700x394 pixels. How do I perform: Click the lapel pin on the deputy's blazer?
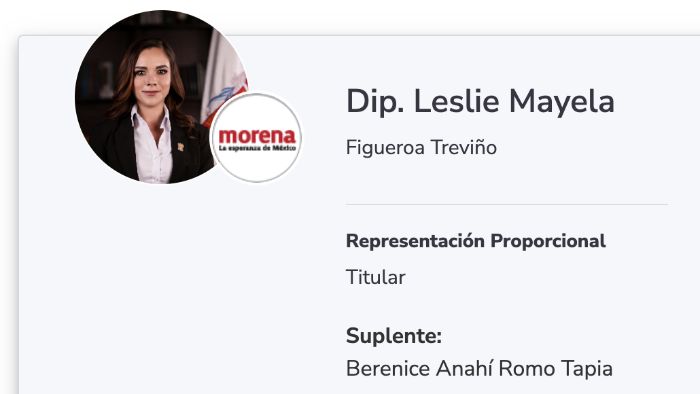point(180,146)
